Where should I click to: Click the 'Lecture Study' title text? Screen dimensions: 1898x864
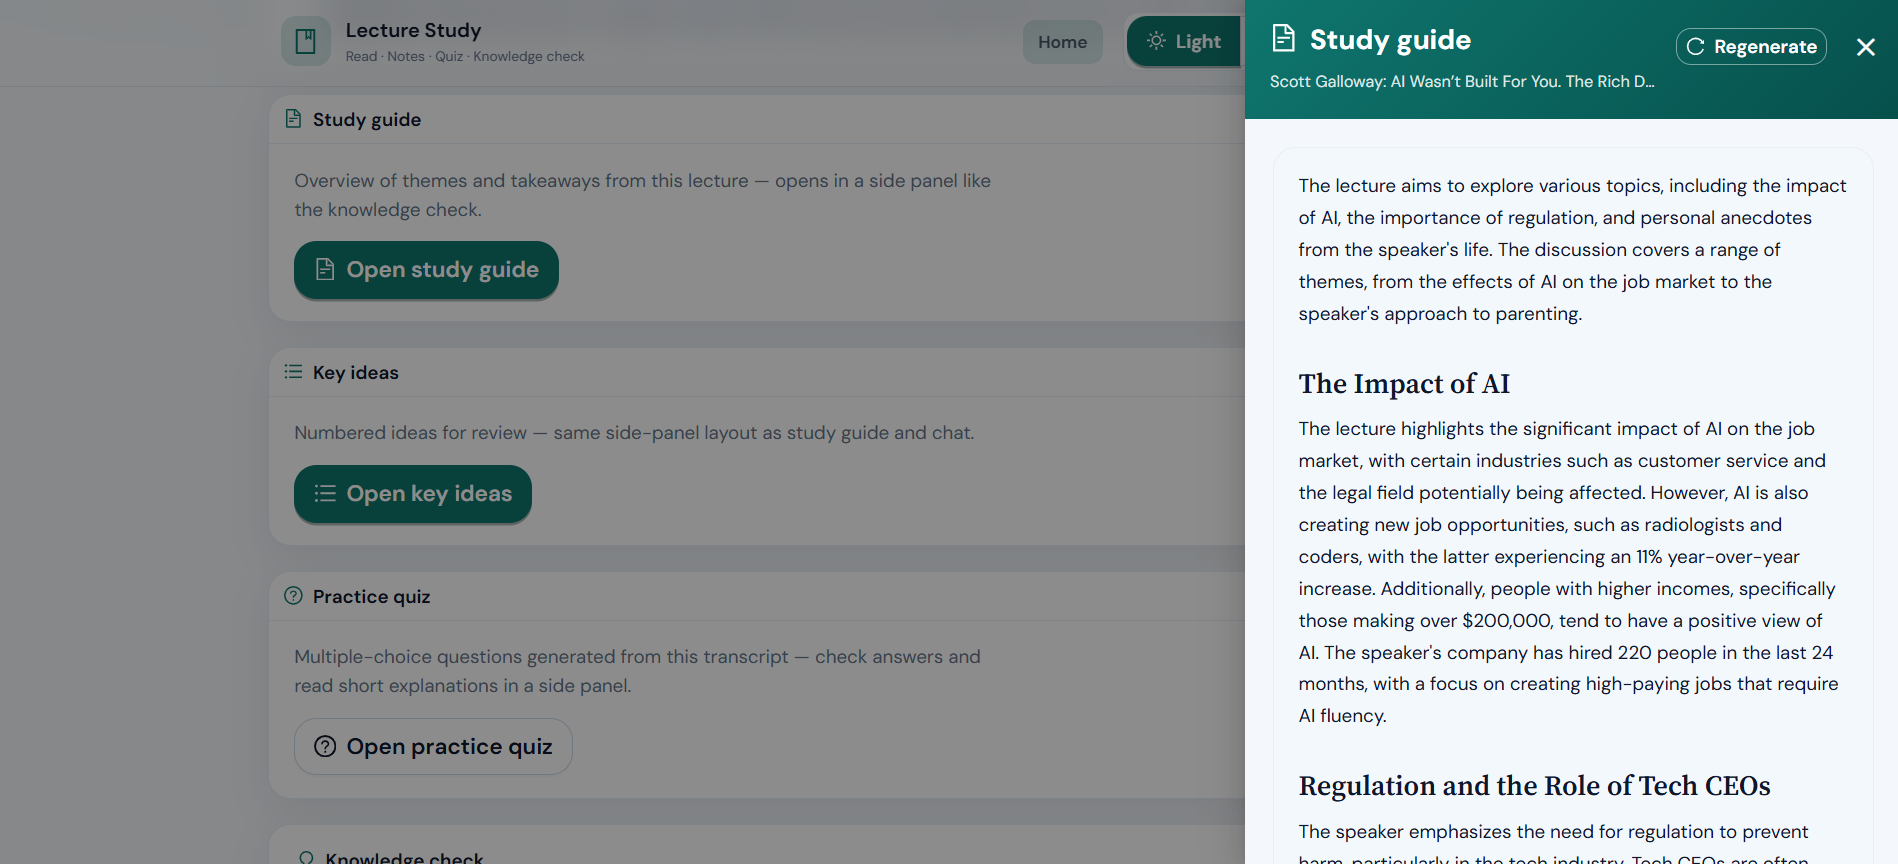[x=413, y=30]
